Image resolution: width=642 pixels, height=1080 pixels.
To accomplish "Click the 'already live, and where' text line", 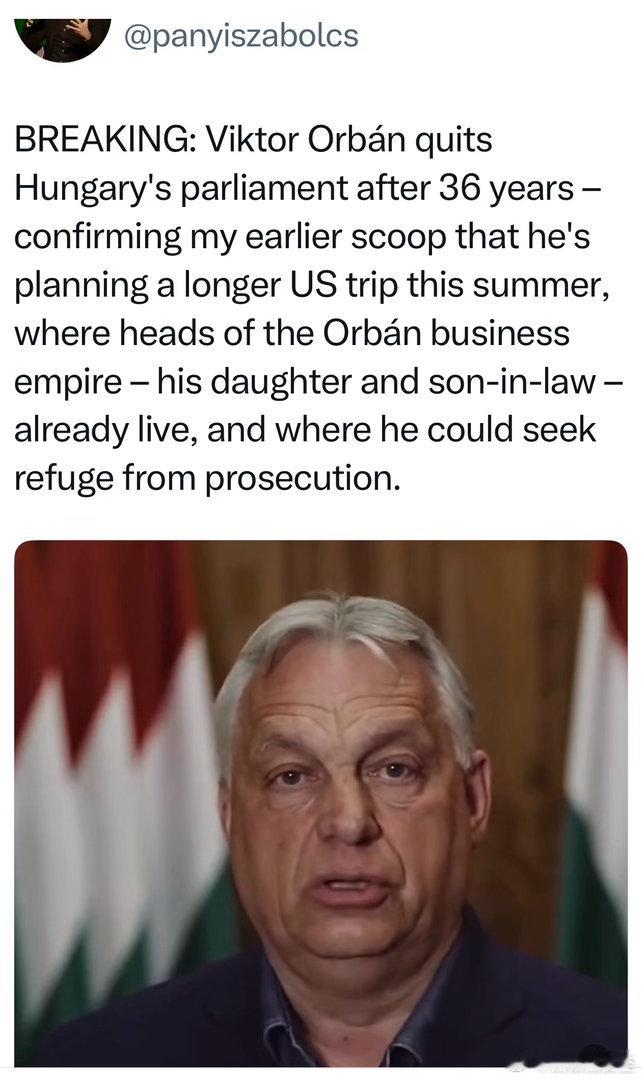I will click(305, 430).
